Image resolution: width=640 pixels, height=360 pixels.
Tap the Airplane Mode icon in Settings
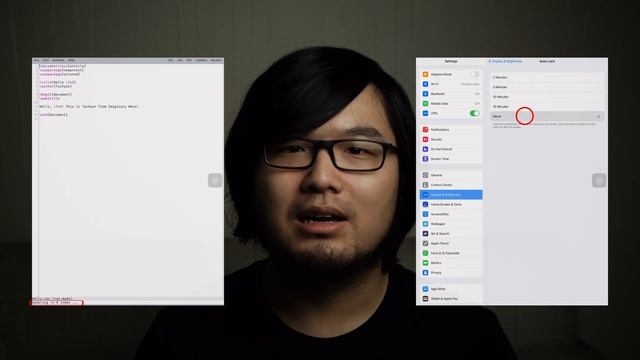tap(425, 74)
